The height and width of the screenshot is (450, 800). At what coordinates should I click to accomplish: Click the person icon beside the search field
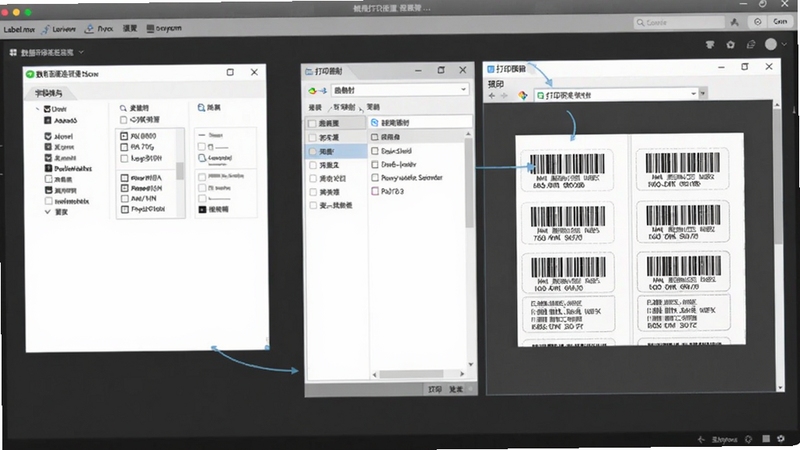(x=734, y=22)
